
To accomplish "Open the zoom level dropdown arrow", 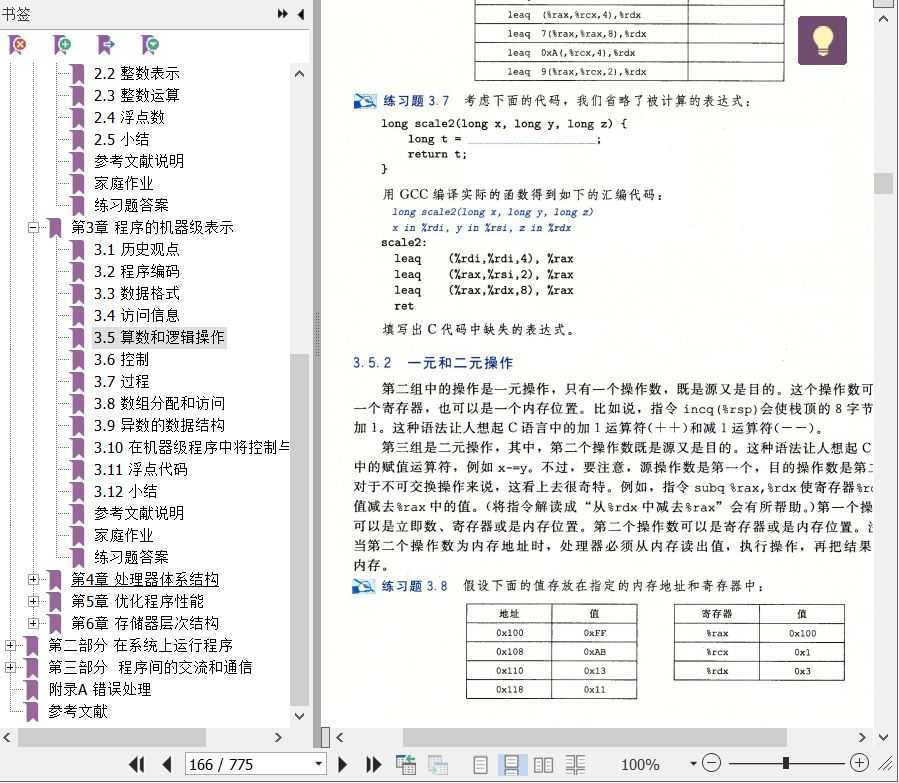I will [x=693, y=764].
